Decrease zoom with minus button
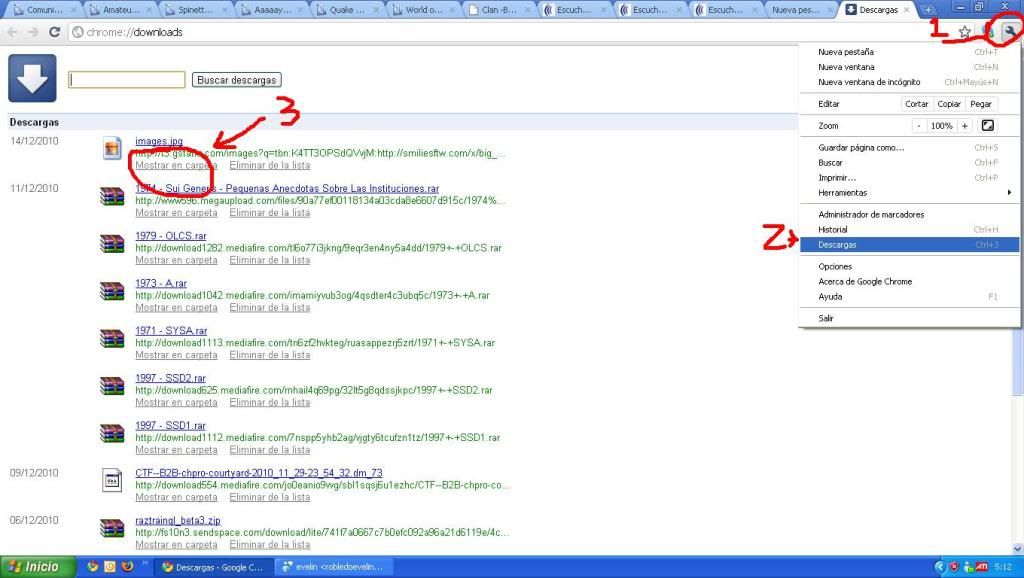This screenshot has width=1024, height=578. click(920, 125)
